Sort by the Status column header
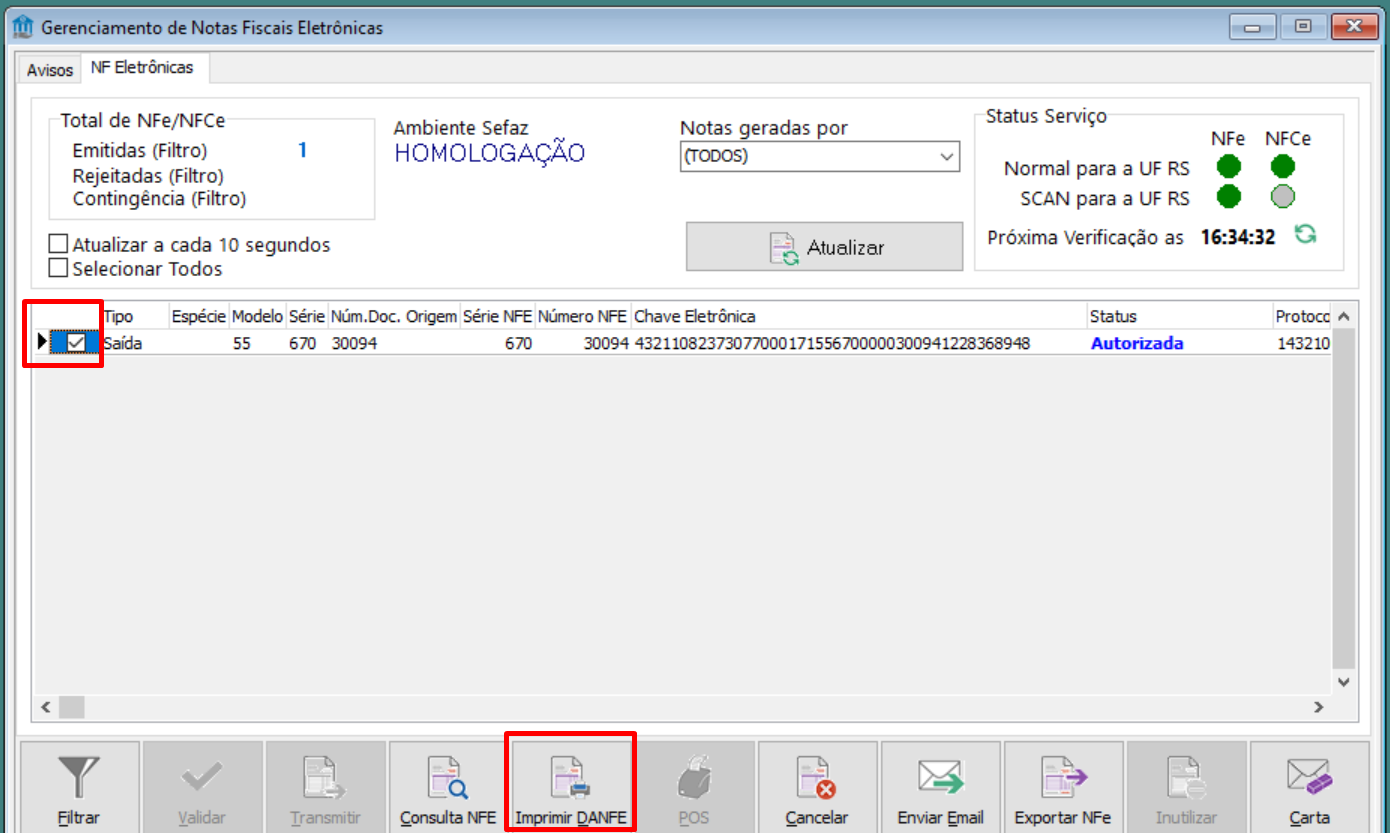 pos(1180,316)
